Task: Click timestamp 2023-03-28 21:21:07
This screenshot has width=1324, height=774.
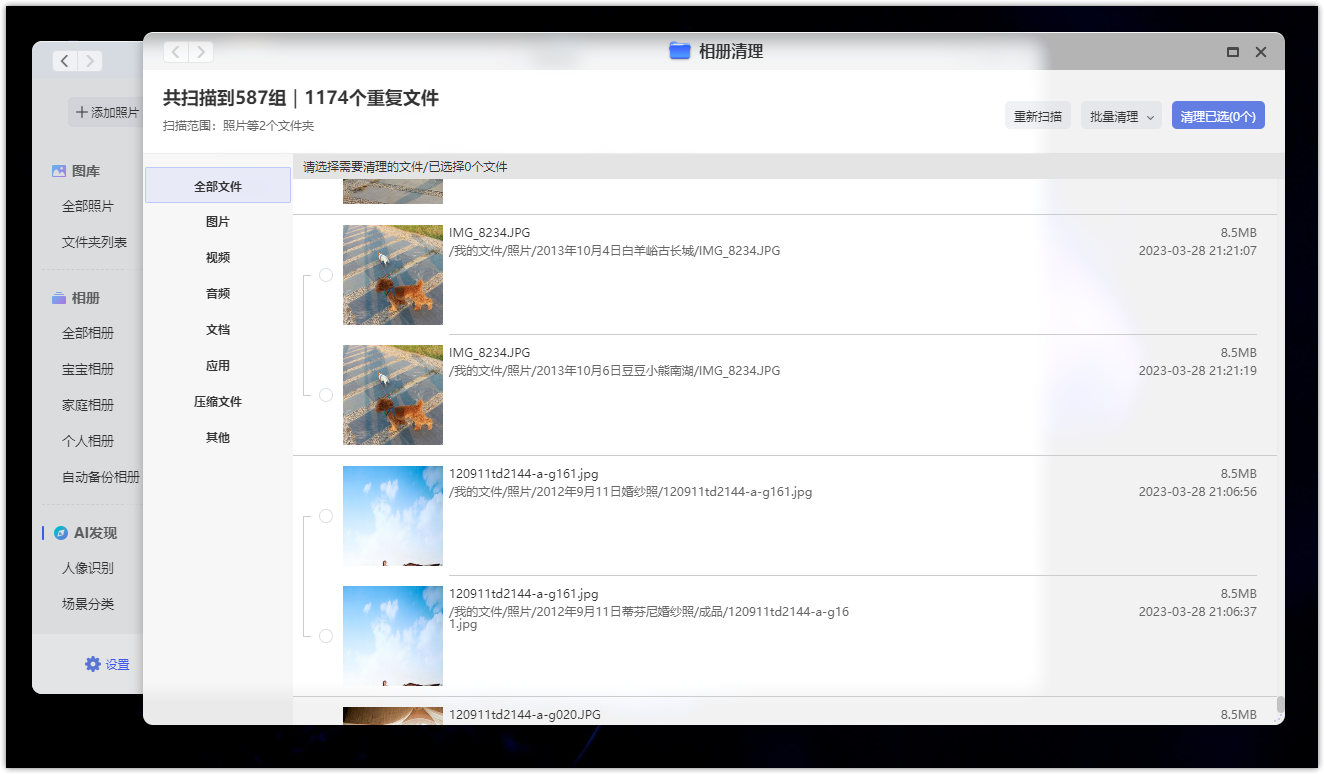Action: click(1198, 251)
